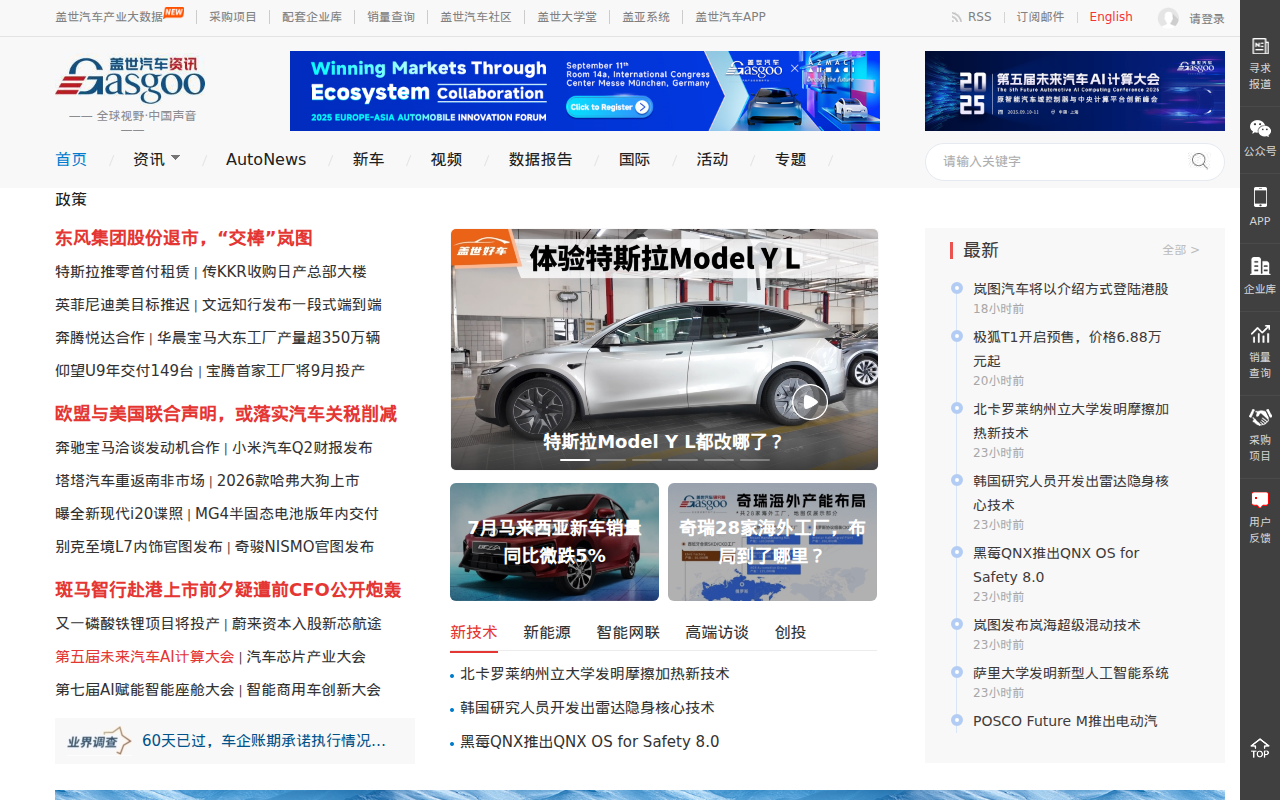The image size is (1280, 800).
Task: Open 仰望U9年交付149台 news link
Action: (x=124, y=370)
